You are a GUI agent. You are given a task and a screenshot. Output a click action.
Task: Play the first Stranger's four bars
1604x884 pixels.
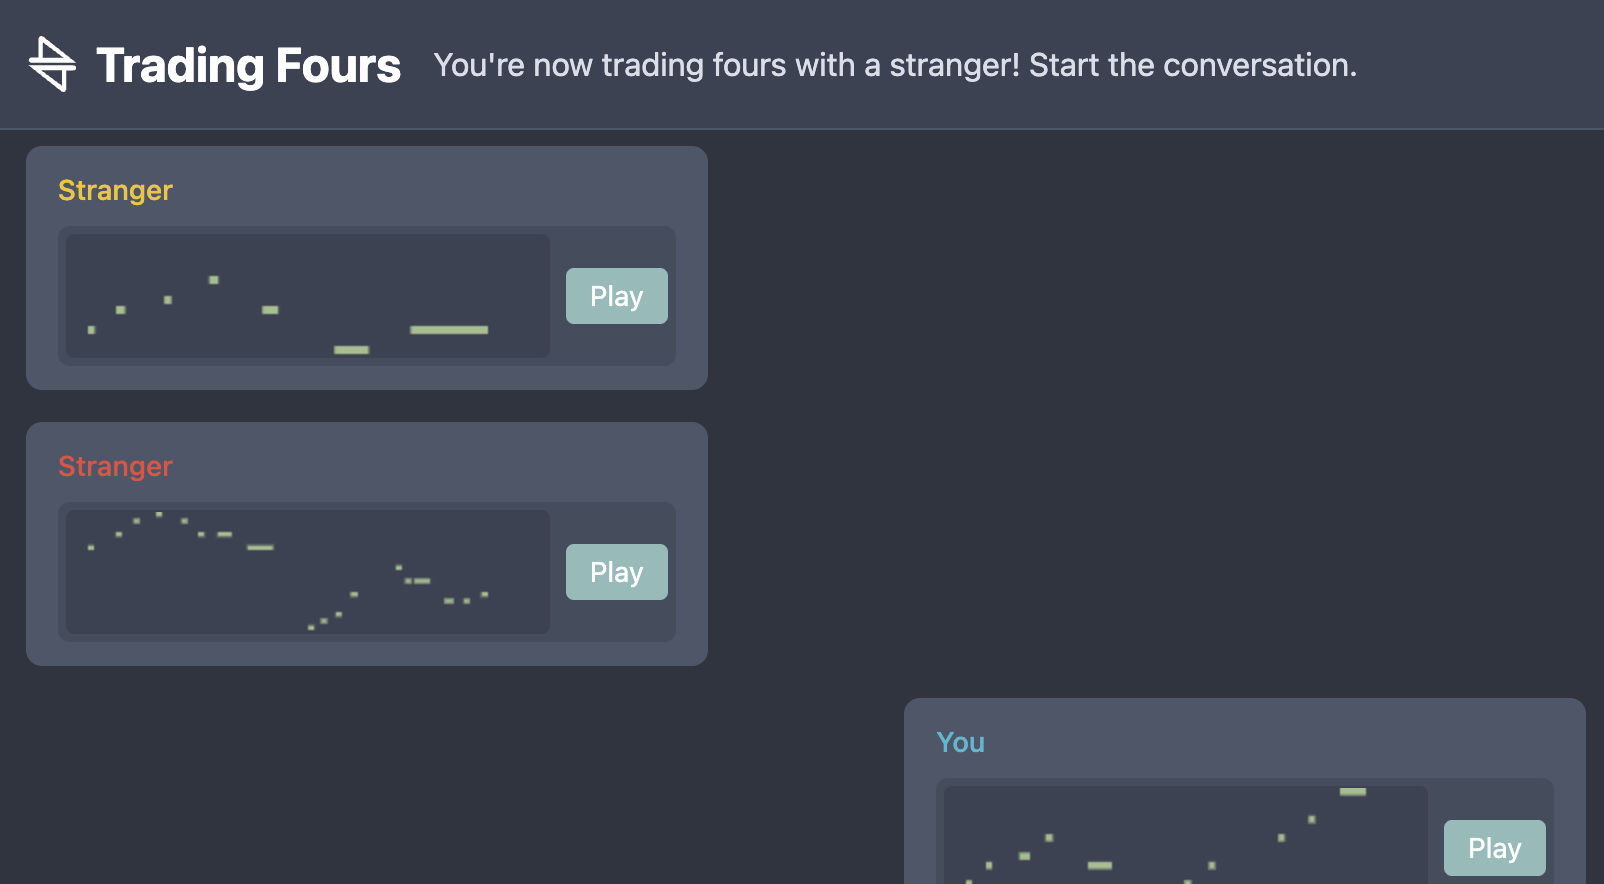(x=616, y=296)
